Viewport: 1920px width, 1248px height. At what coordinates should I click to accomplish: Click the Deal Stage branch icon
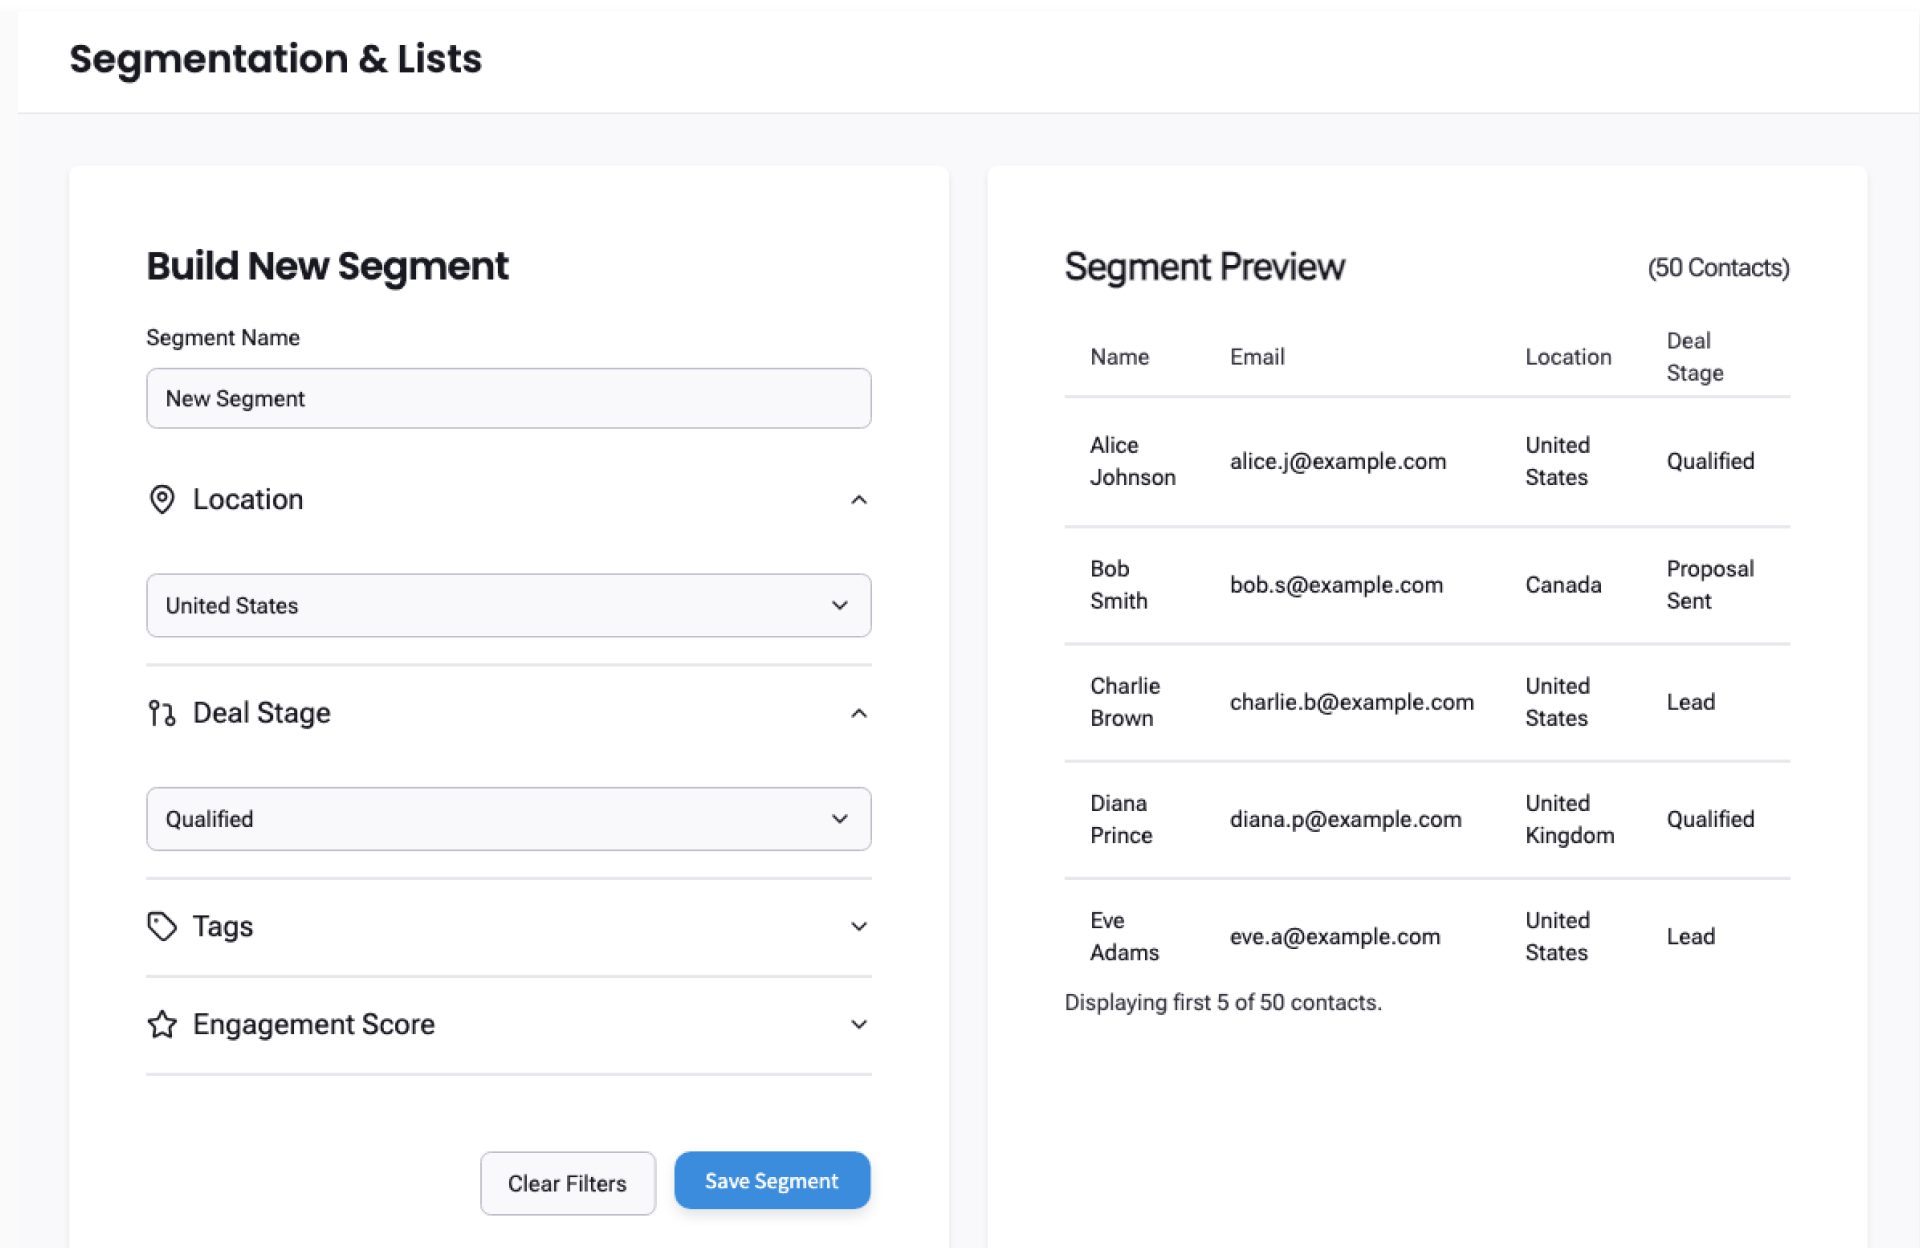[x=162, y=713]
